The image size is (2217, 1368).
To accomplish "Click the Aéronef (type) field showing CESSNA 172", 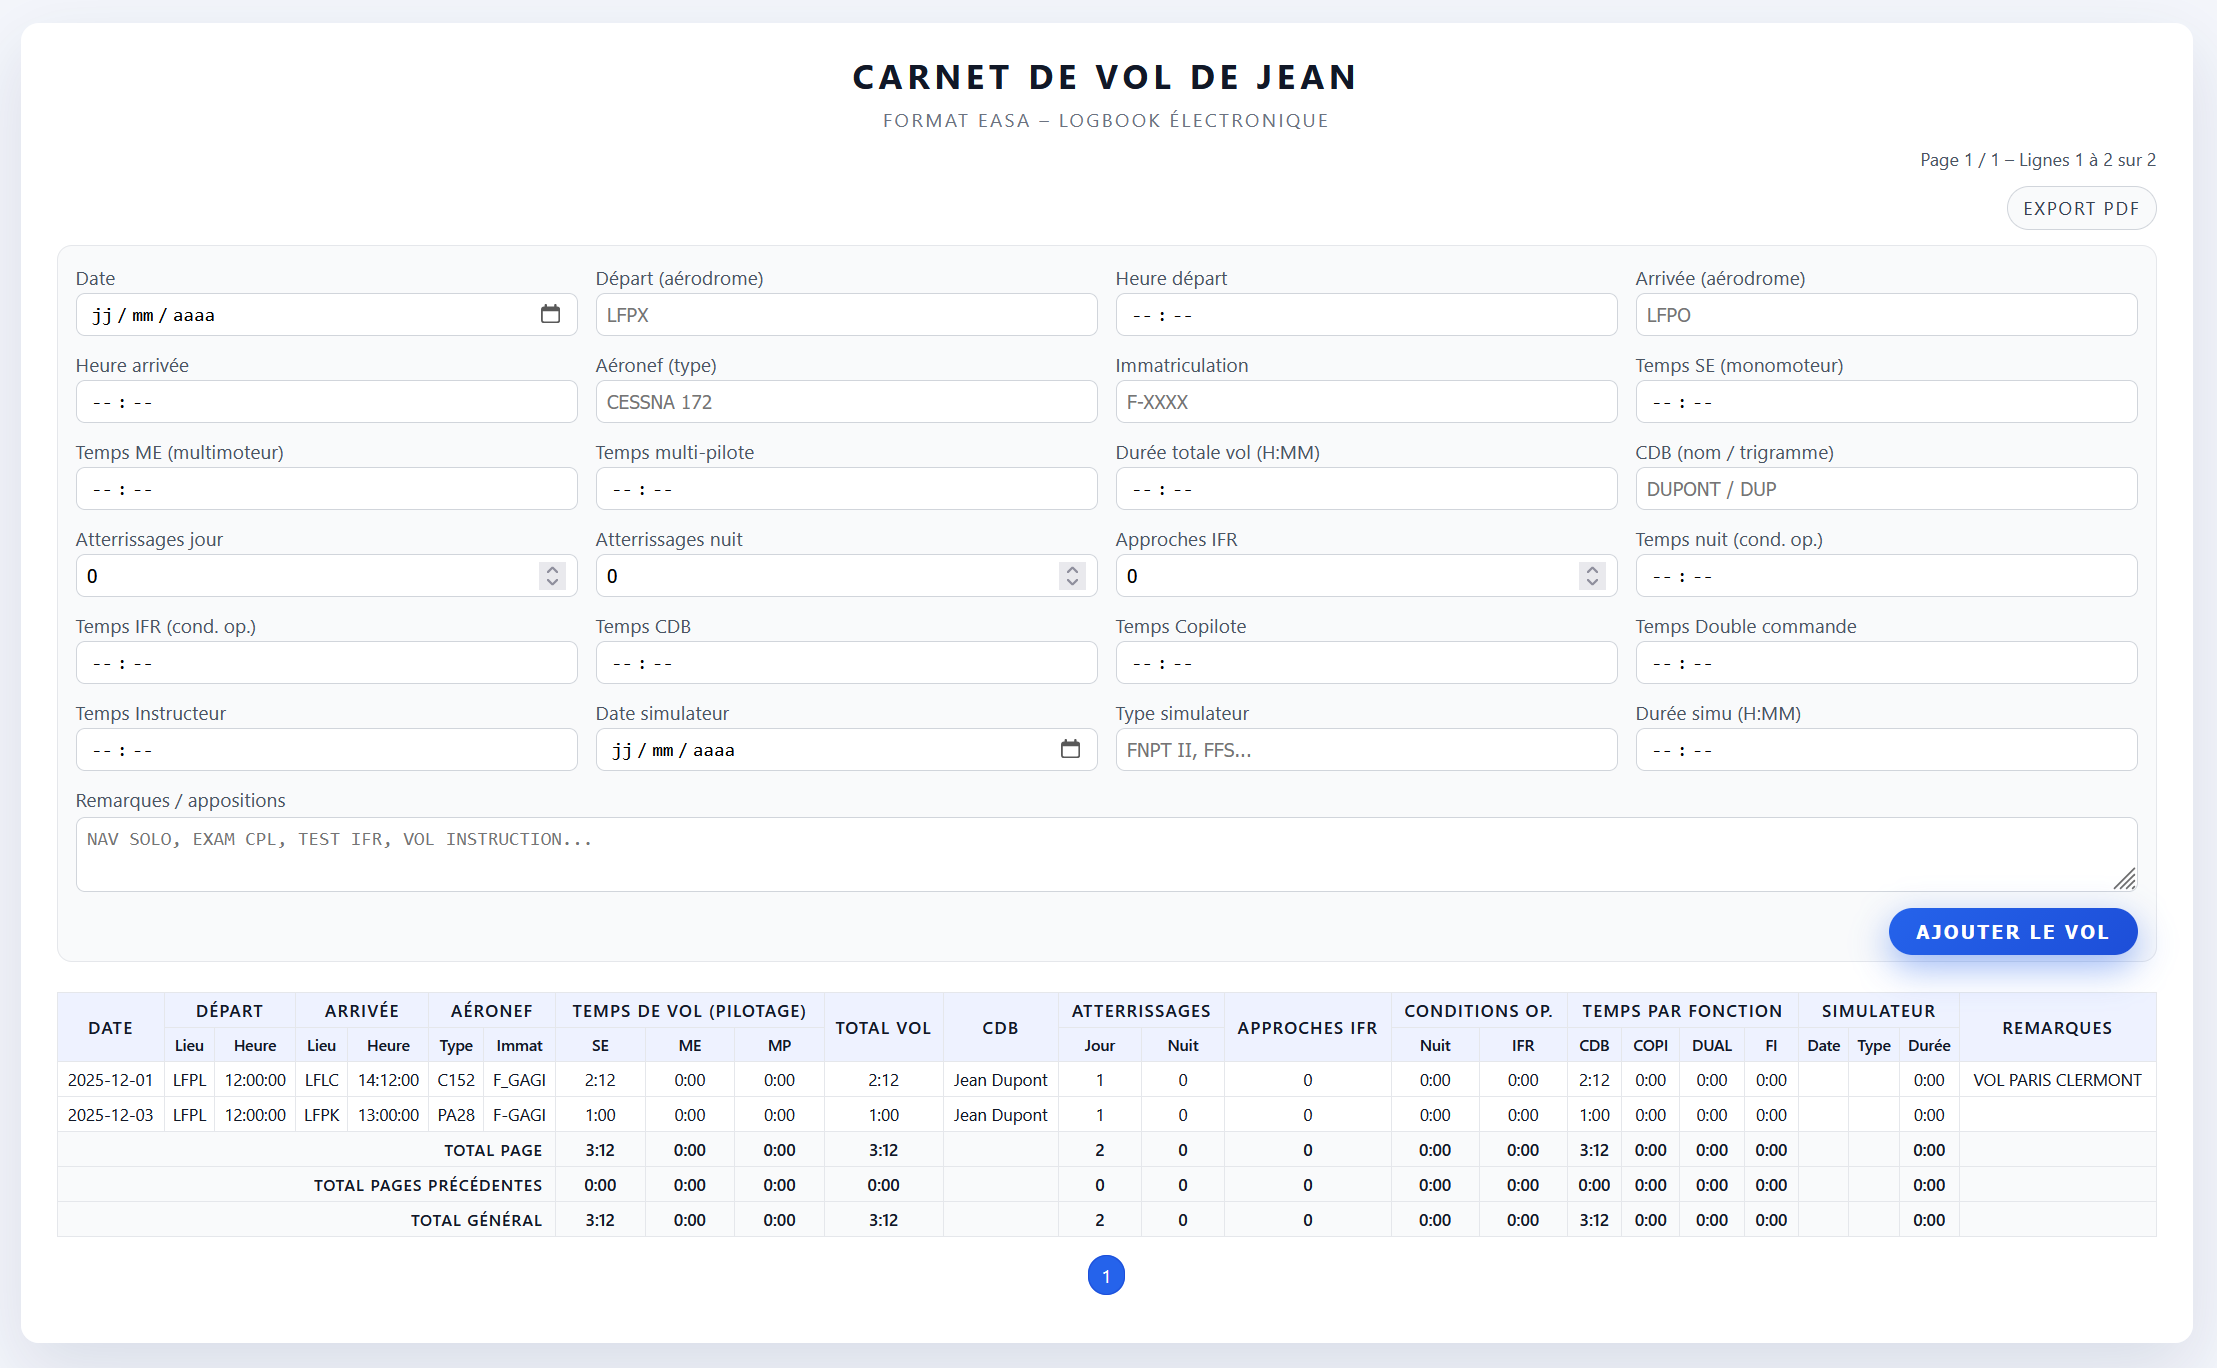I will coord(846,401).
